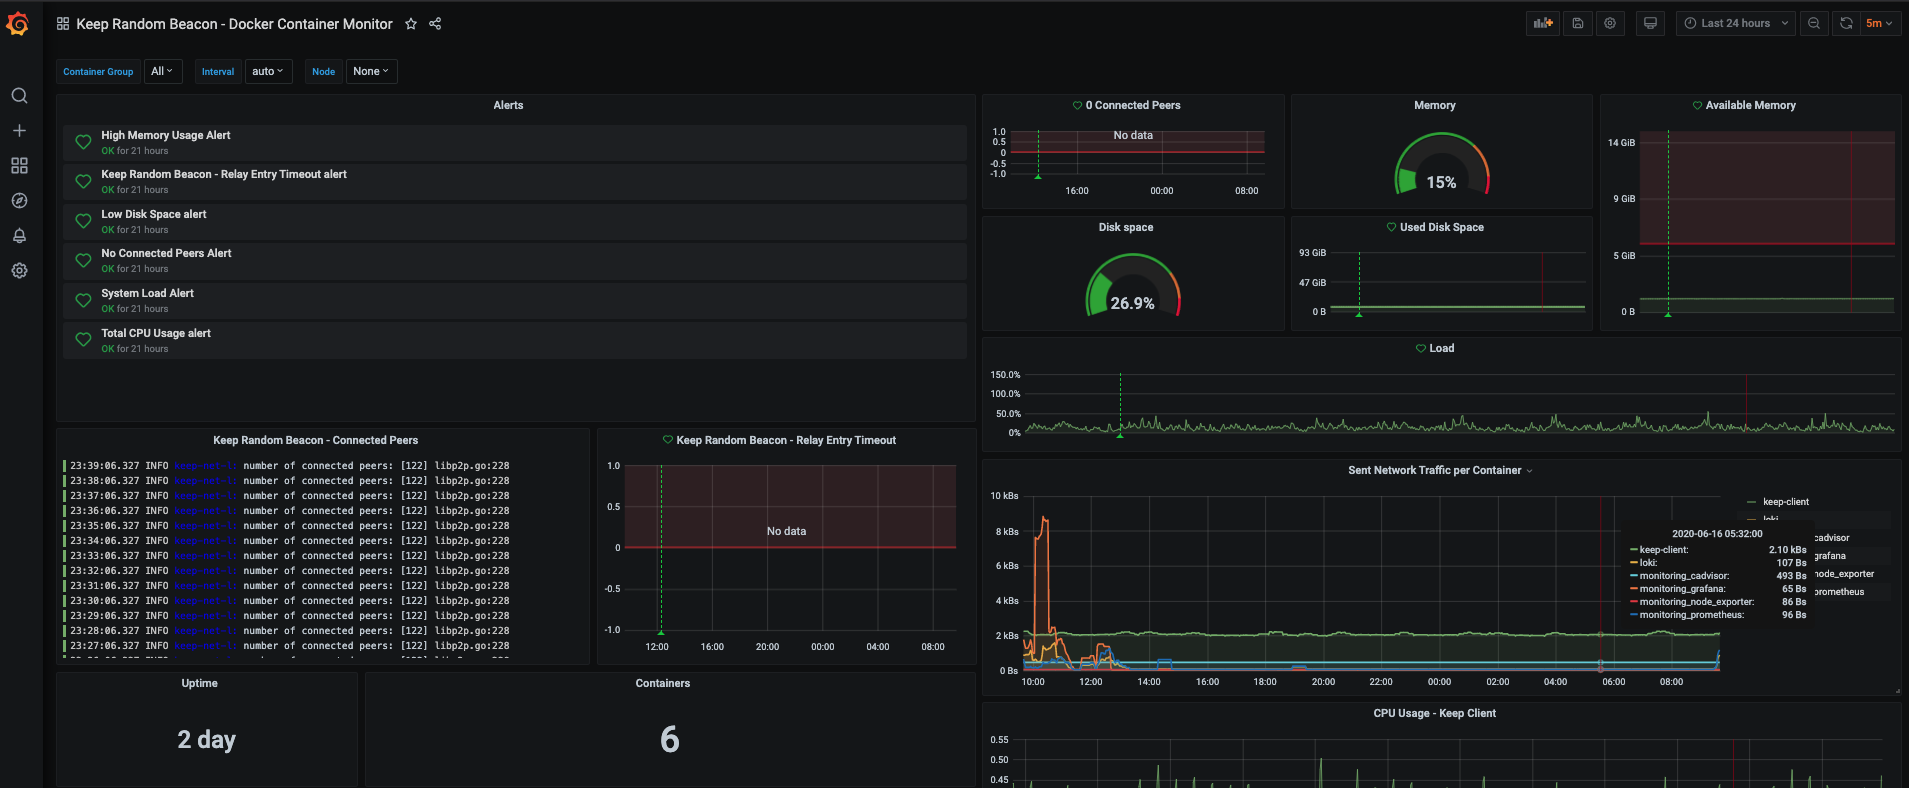
Task: Open the Disk space panel title menu
Action: point(1126,227)
